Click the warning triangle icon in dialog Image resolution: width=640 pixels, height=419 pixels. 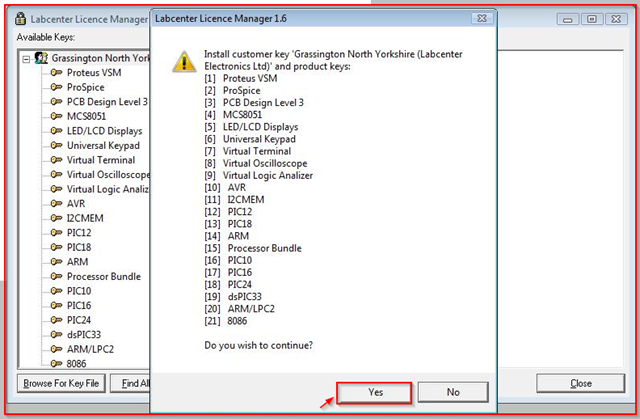(184, 62)
